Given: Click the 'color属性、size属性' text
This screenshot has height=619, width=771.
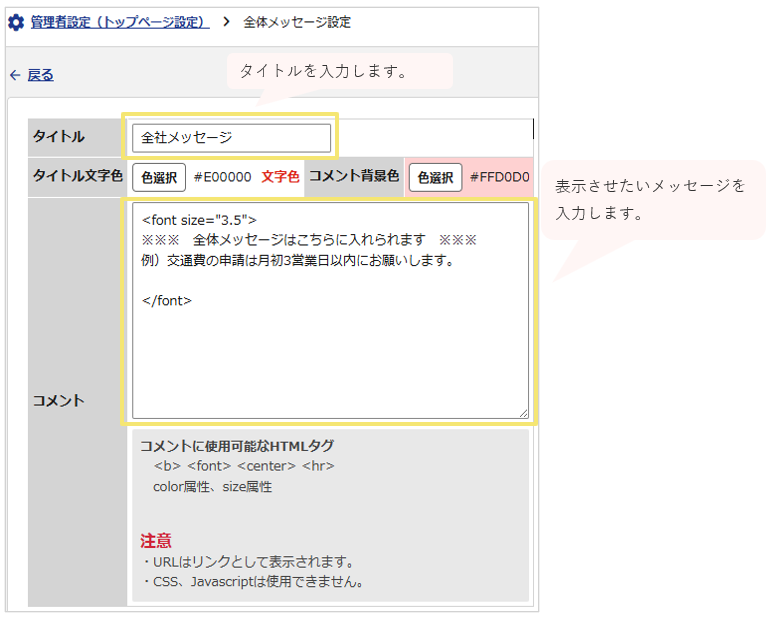Looking at the screenshot, I should [212, 487].
